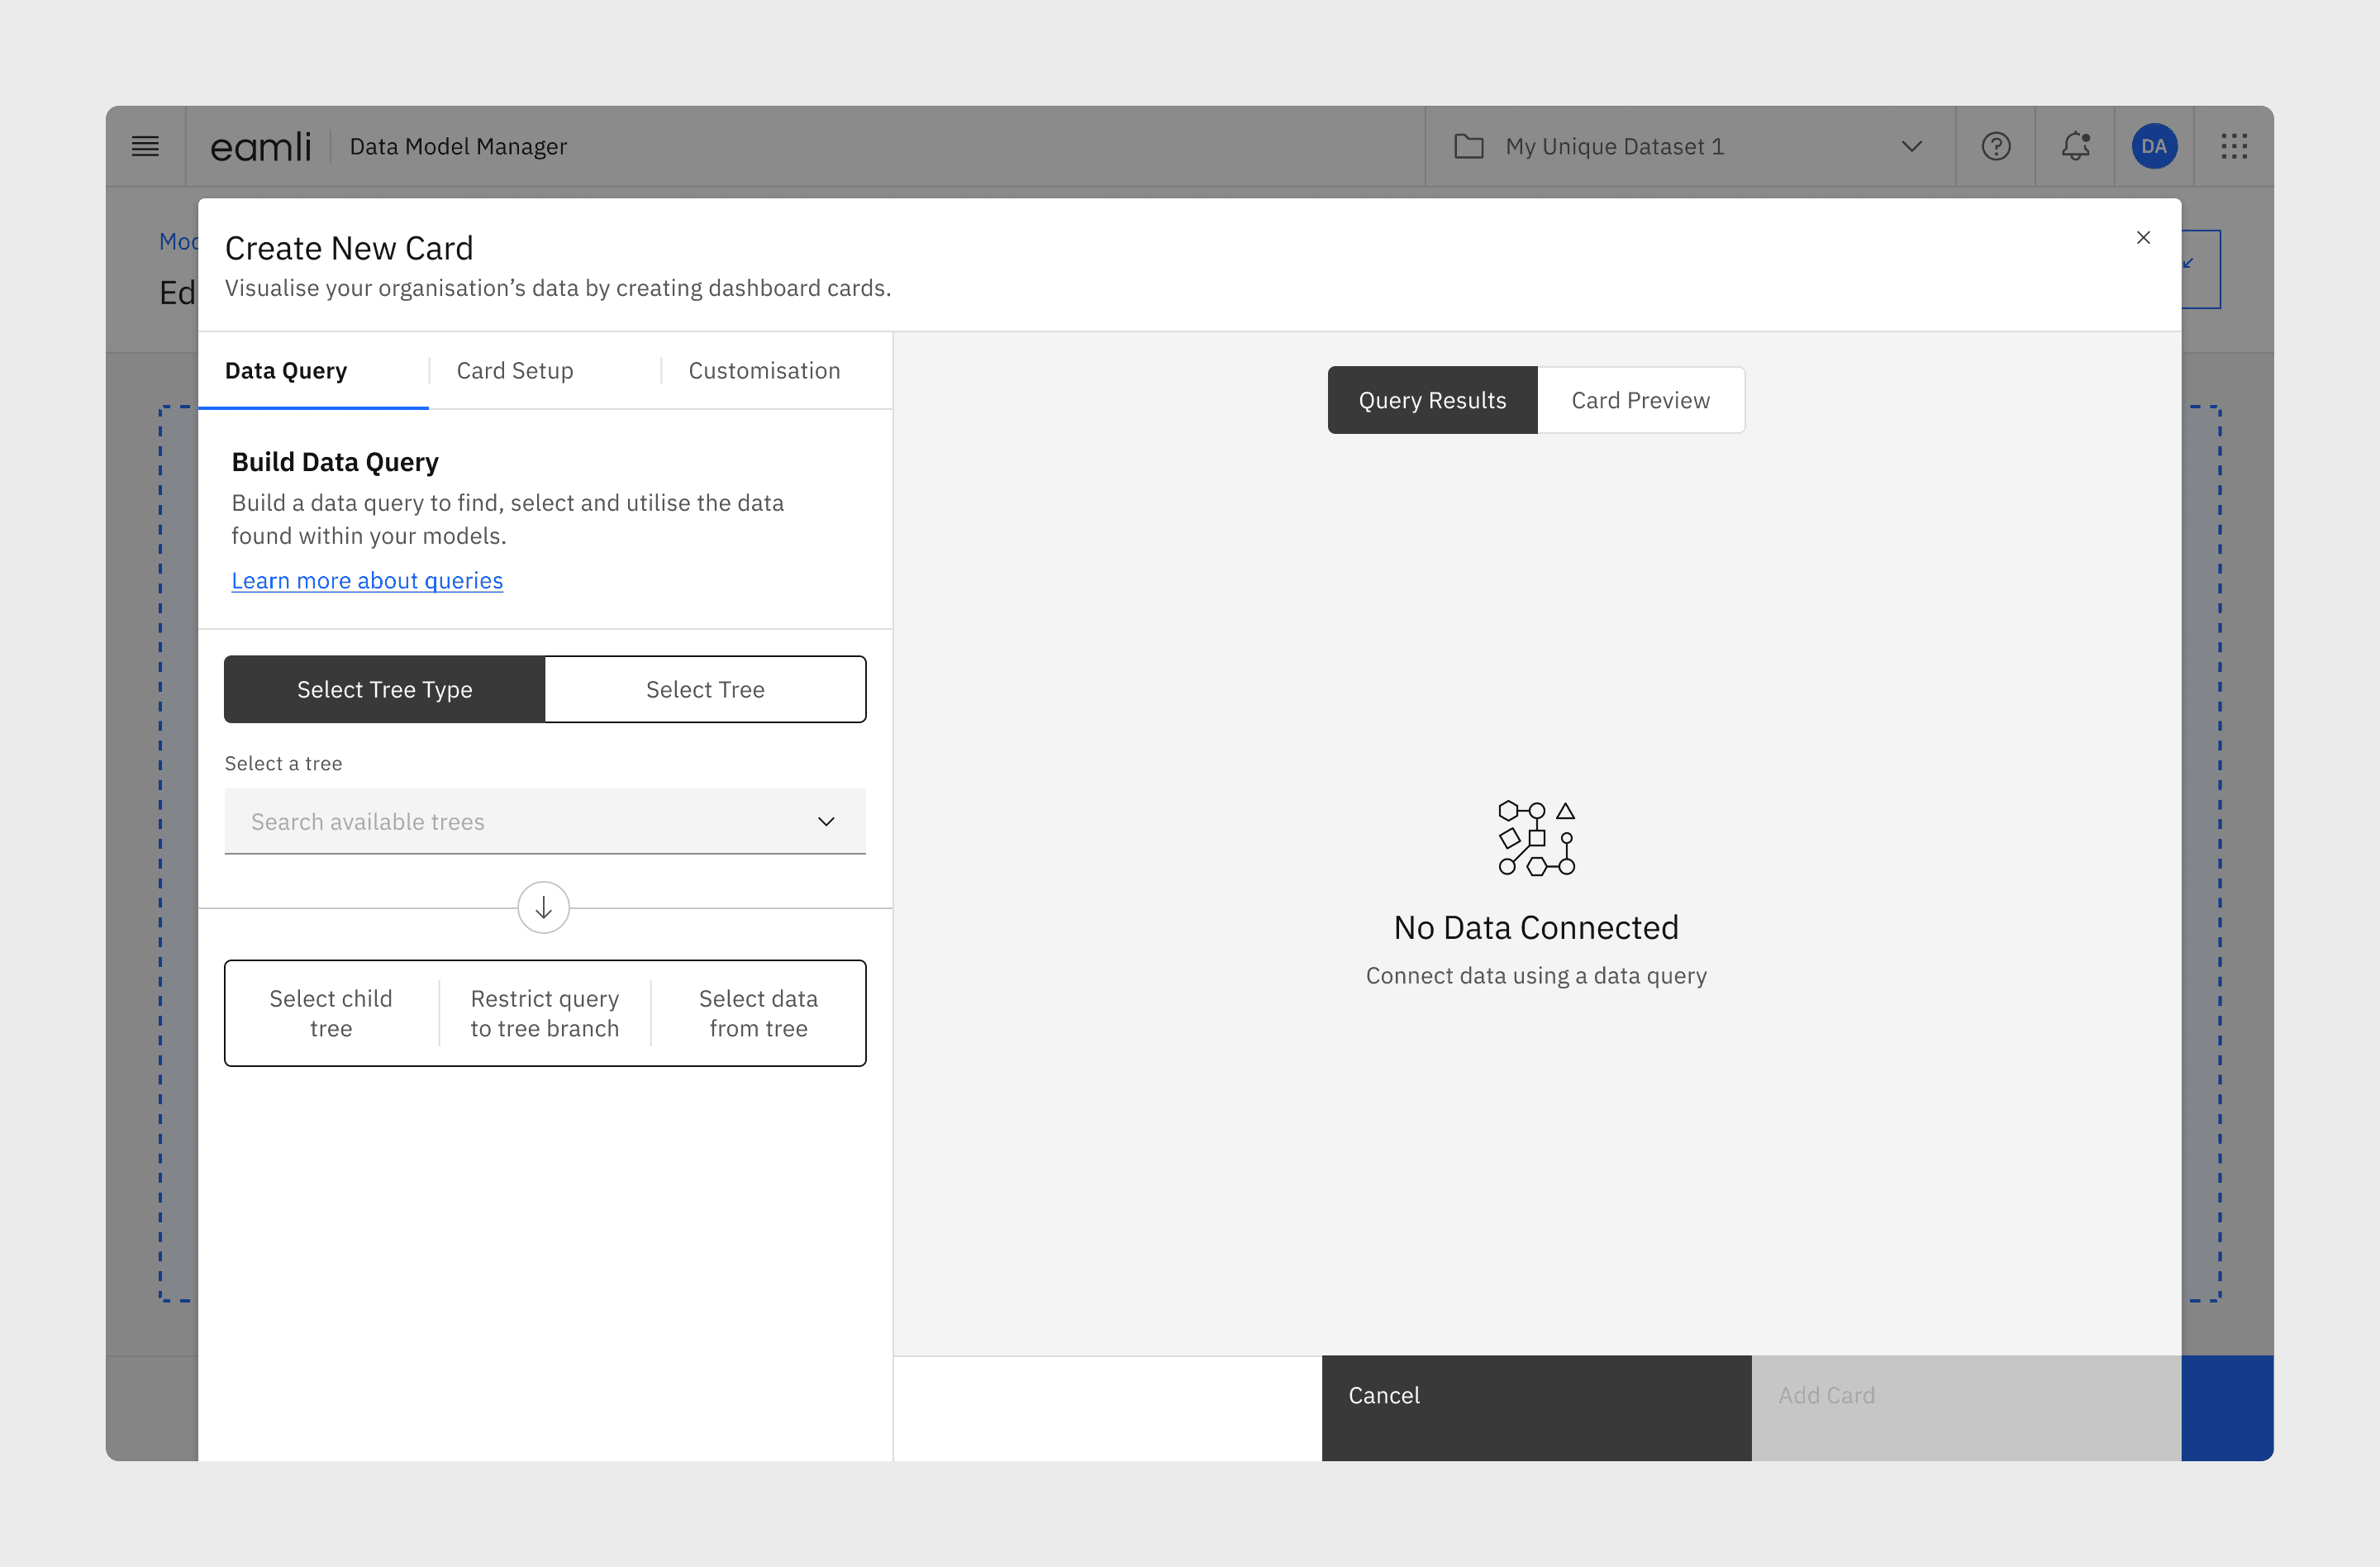Switch to Query Results view
Screen dimensions: 2380x1567
pyautogui.click(x=1431, y=400)
